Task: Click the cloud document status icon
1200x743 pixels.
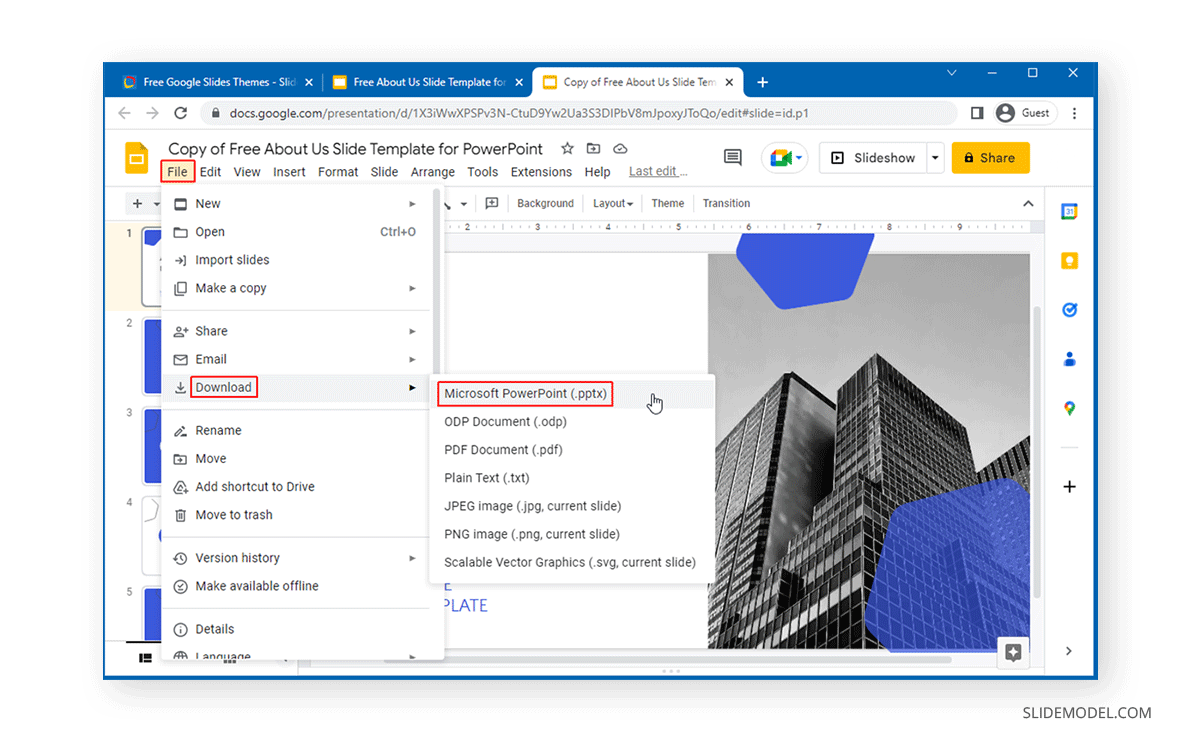Action: click(620, 149)
